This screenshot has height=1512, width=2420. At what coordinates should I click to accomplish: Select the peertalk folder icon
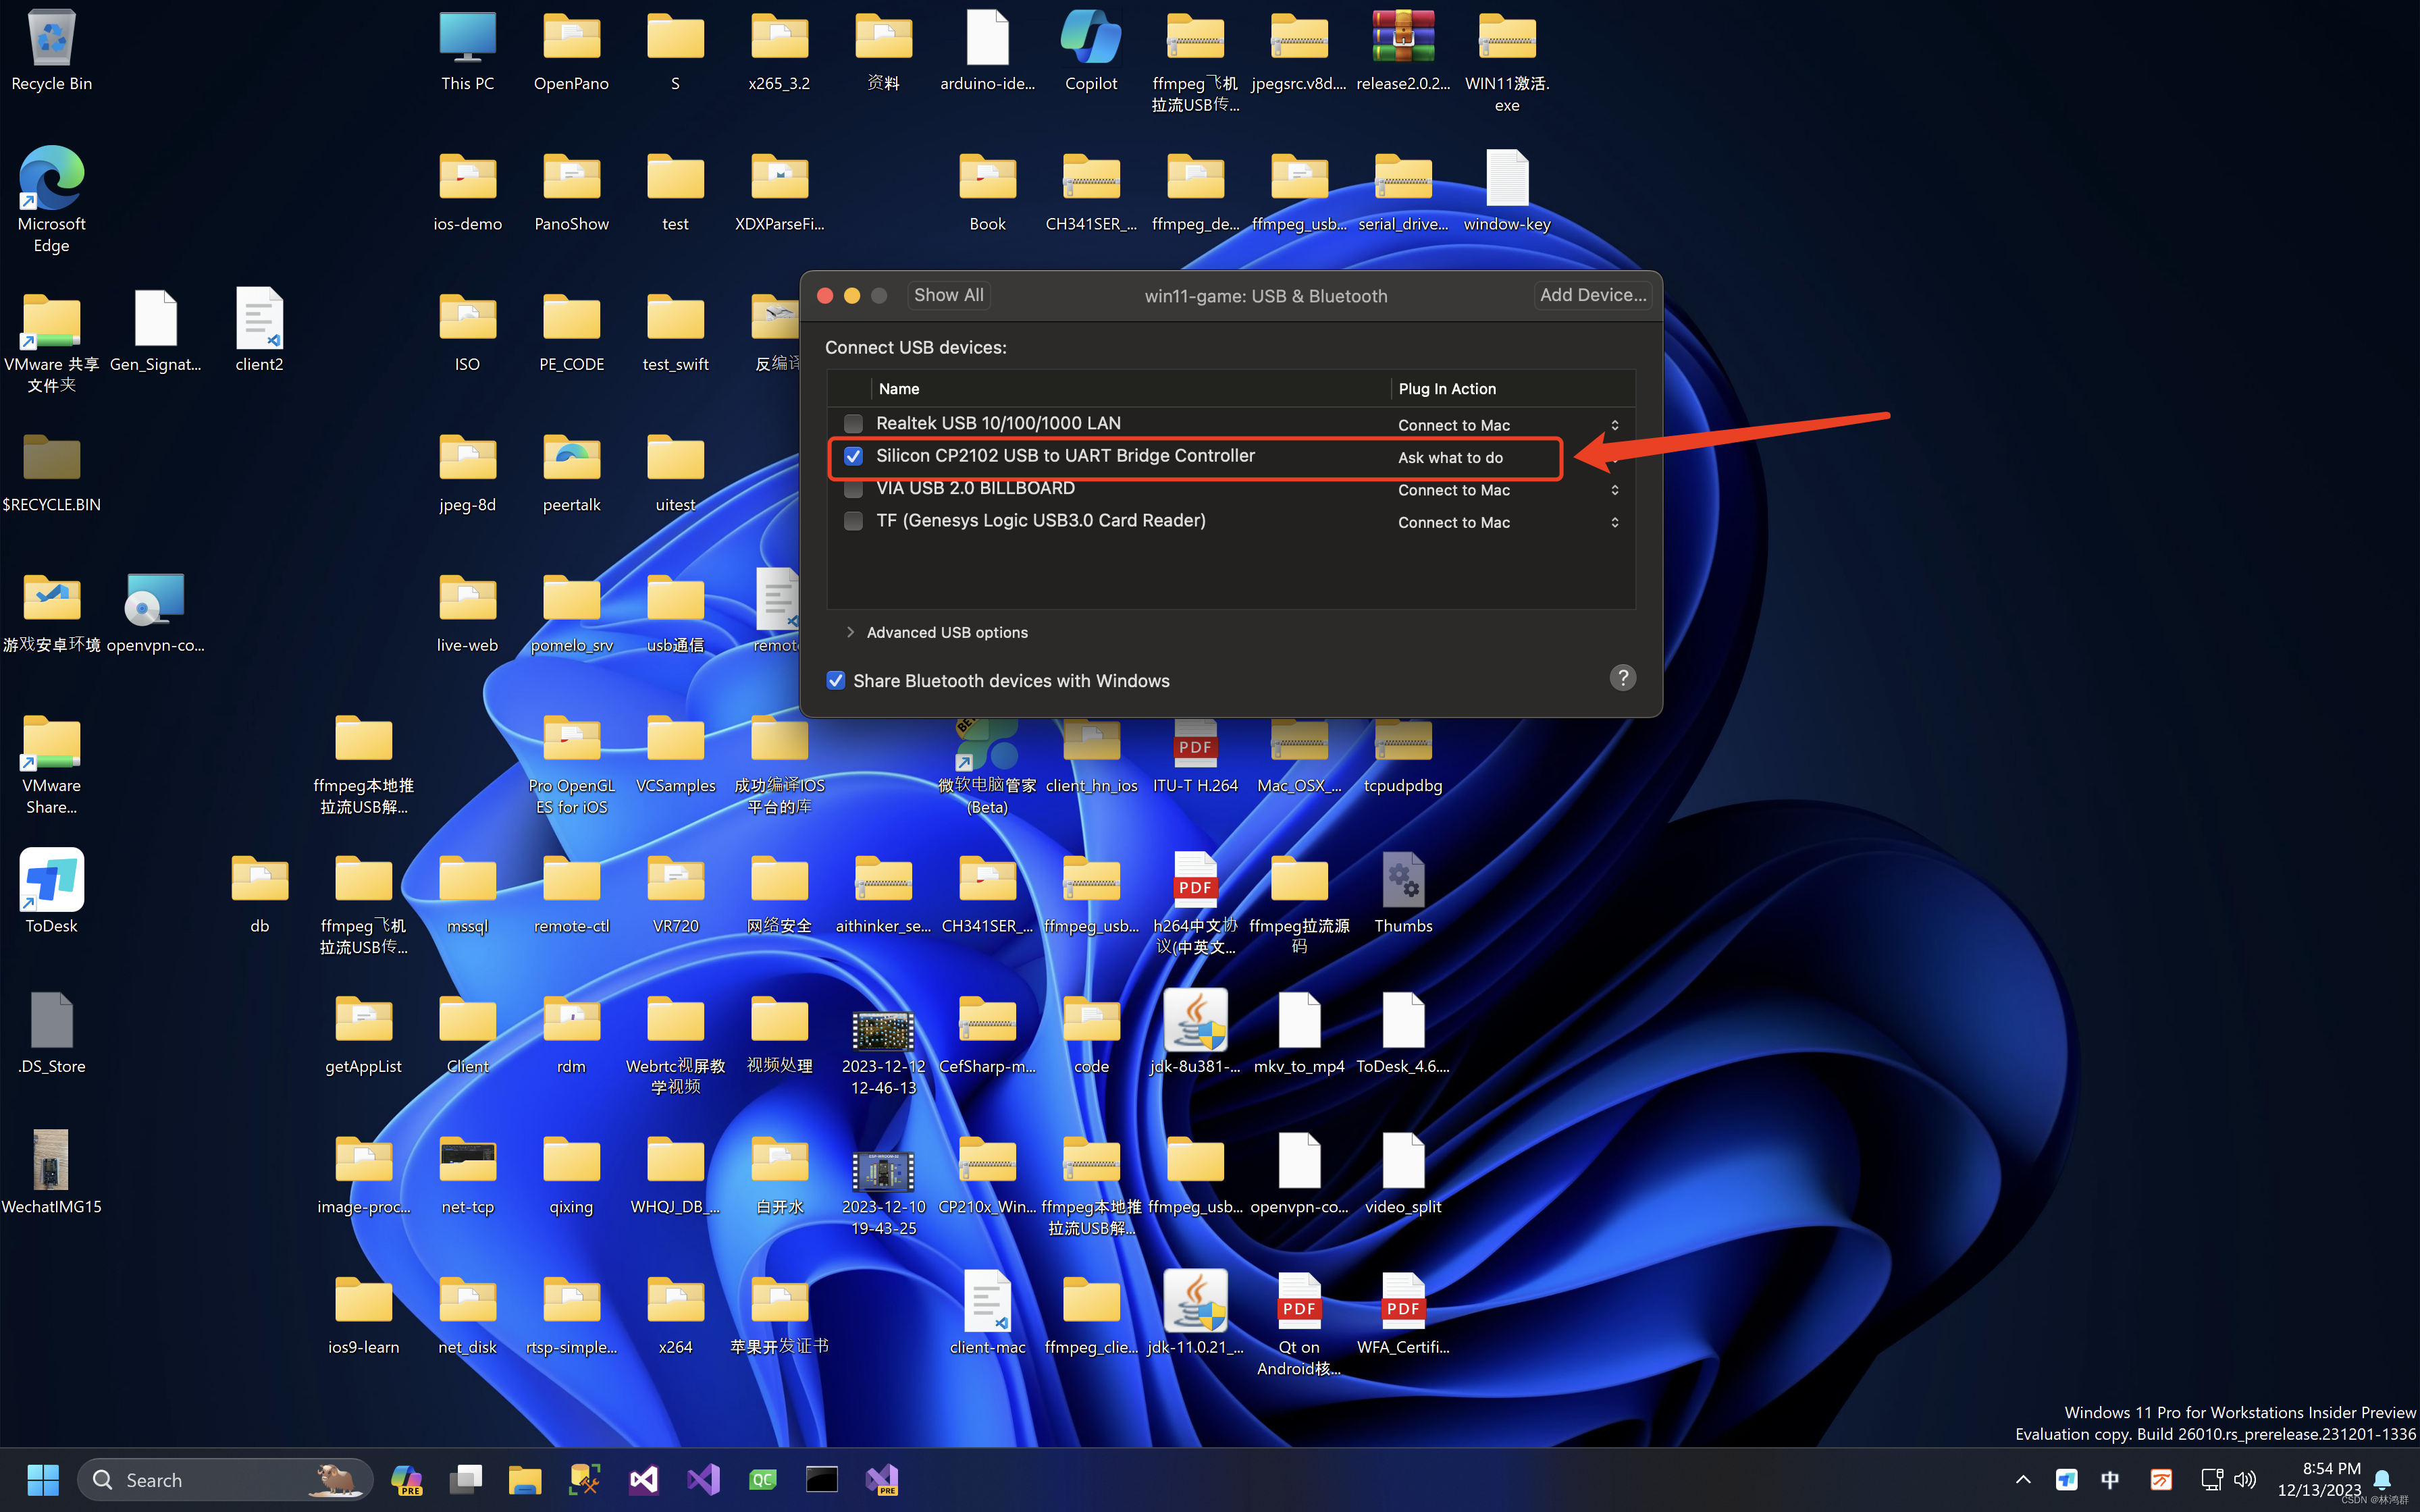tap(571, 472)
